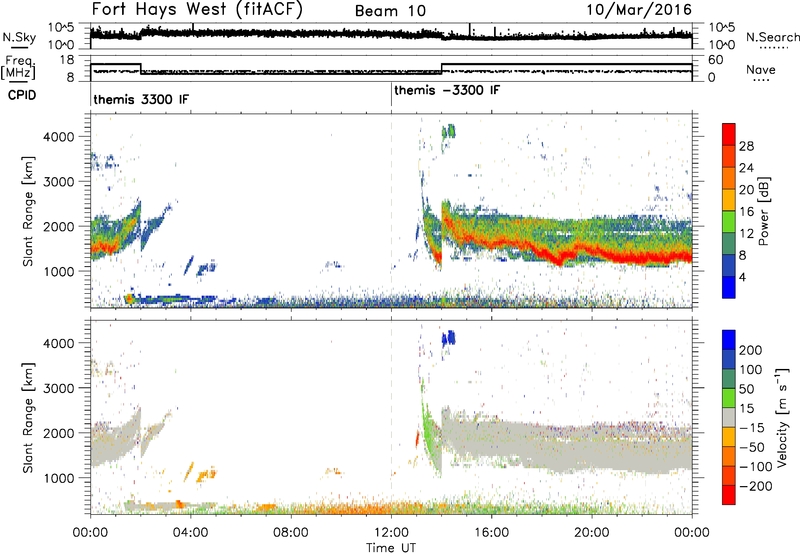Click the 'N.Sky' axis label
800x554 pixels.
[x=19, y=37]
